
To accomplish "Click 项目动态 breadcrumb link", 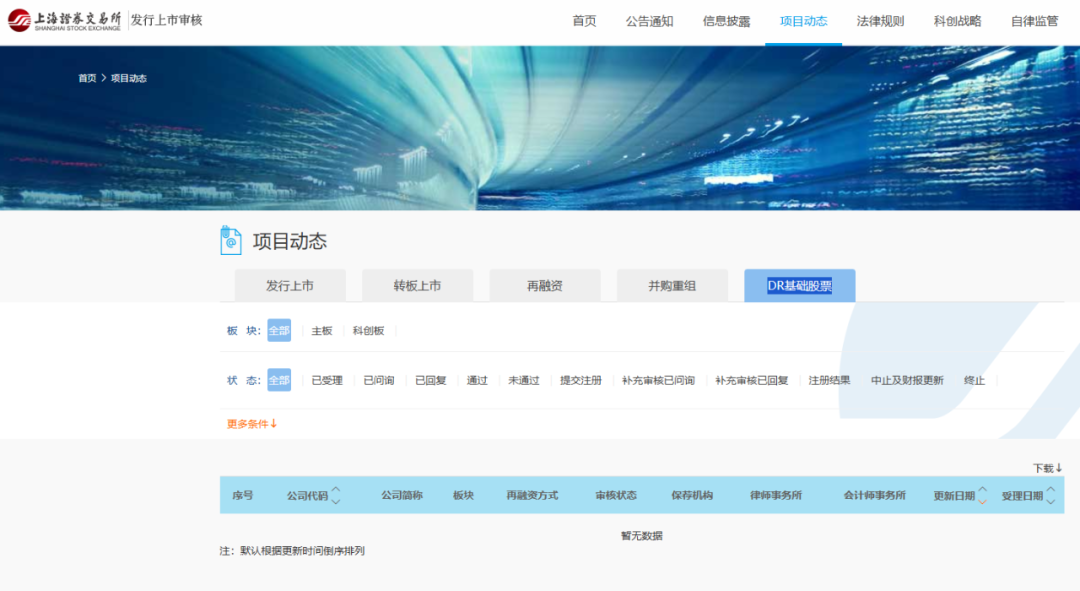I will coord(129,79).
